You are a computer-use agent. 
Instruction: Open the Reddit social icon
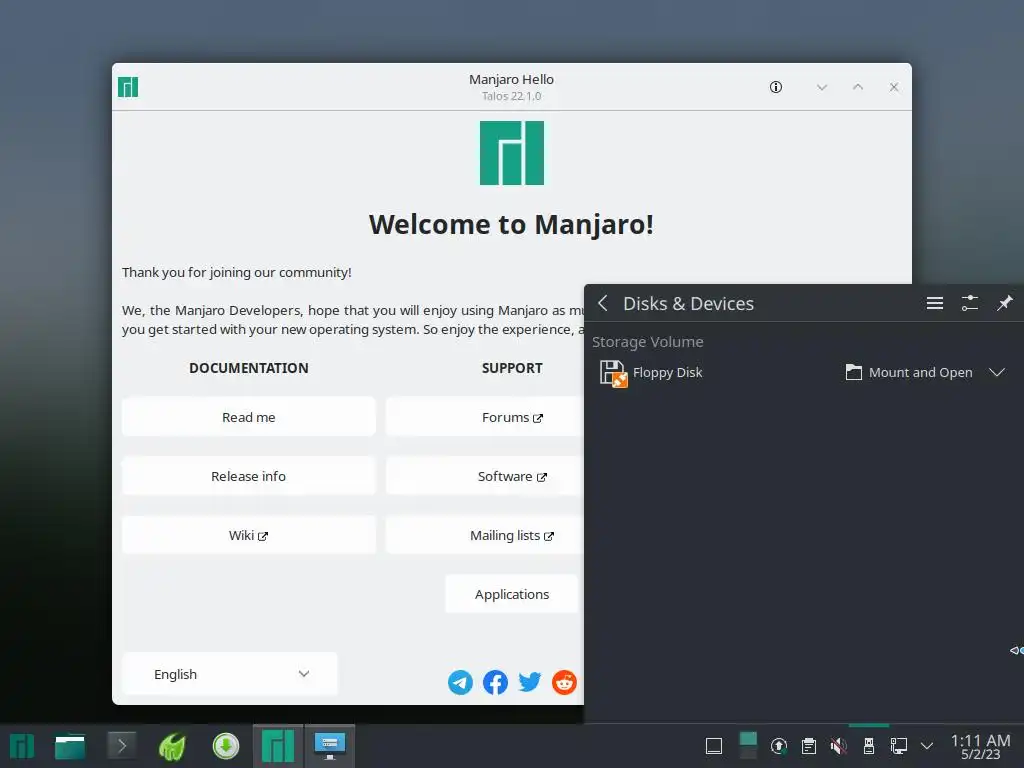[564, 682]
